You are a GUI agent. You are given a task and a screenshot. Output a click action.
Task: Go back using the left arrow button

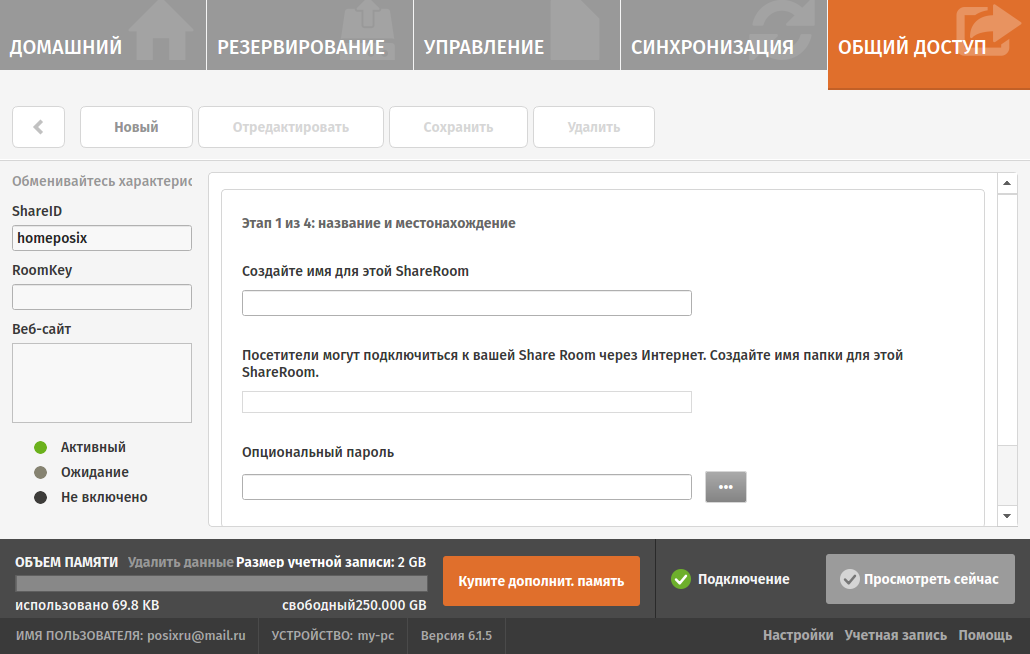click(38, 127)
